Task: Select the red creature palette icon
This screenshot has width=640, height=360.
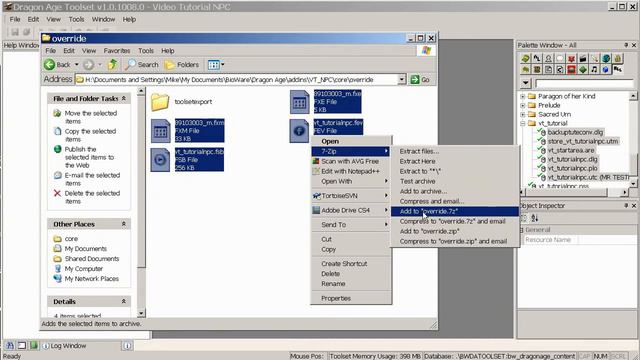Action: [571, 58]
